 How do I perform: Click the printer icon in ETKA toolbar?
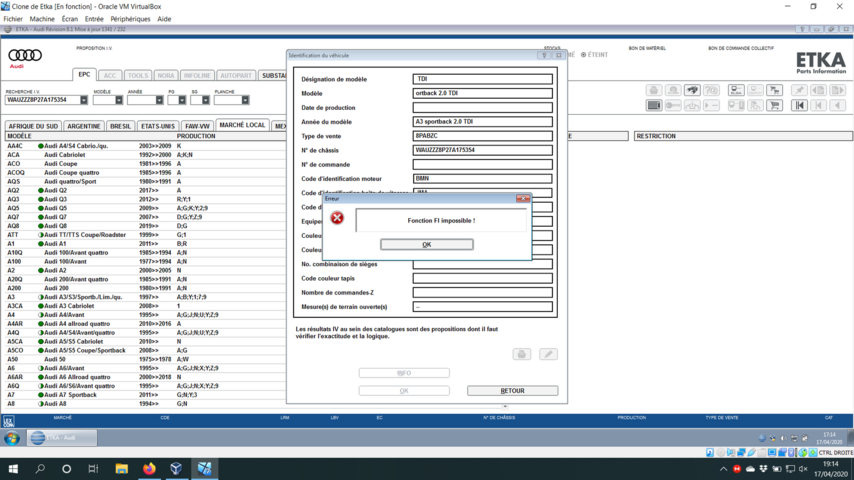pos(654,90)
